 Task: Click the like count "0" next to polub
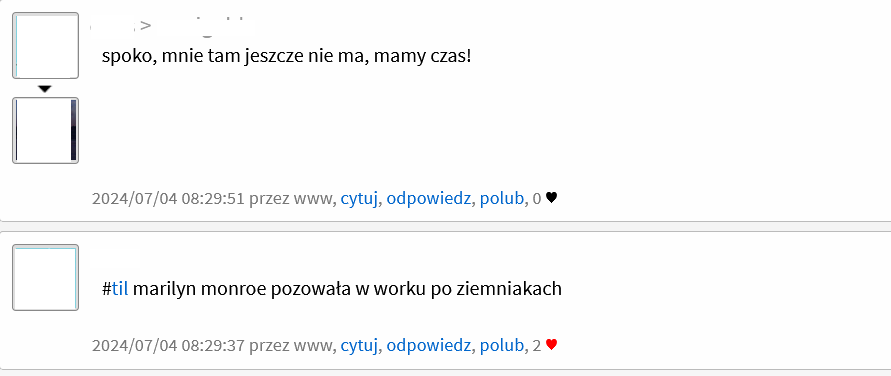(x=537, y=199)
